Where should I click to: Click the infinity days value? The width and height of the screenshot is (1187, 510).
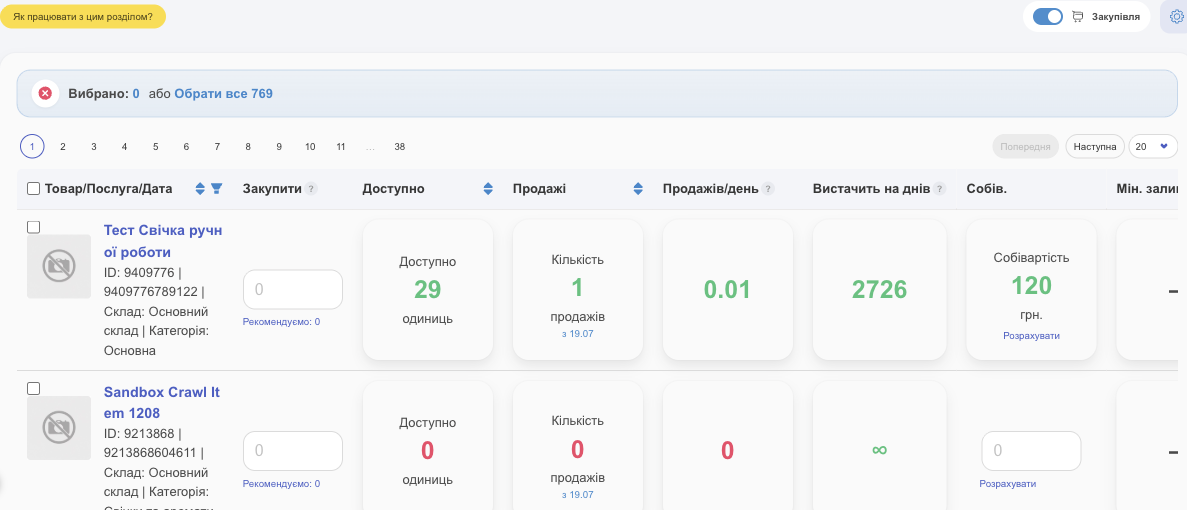[x=879, y=450]
